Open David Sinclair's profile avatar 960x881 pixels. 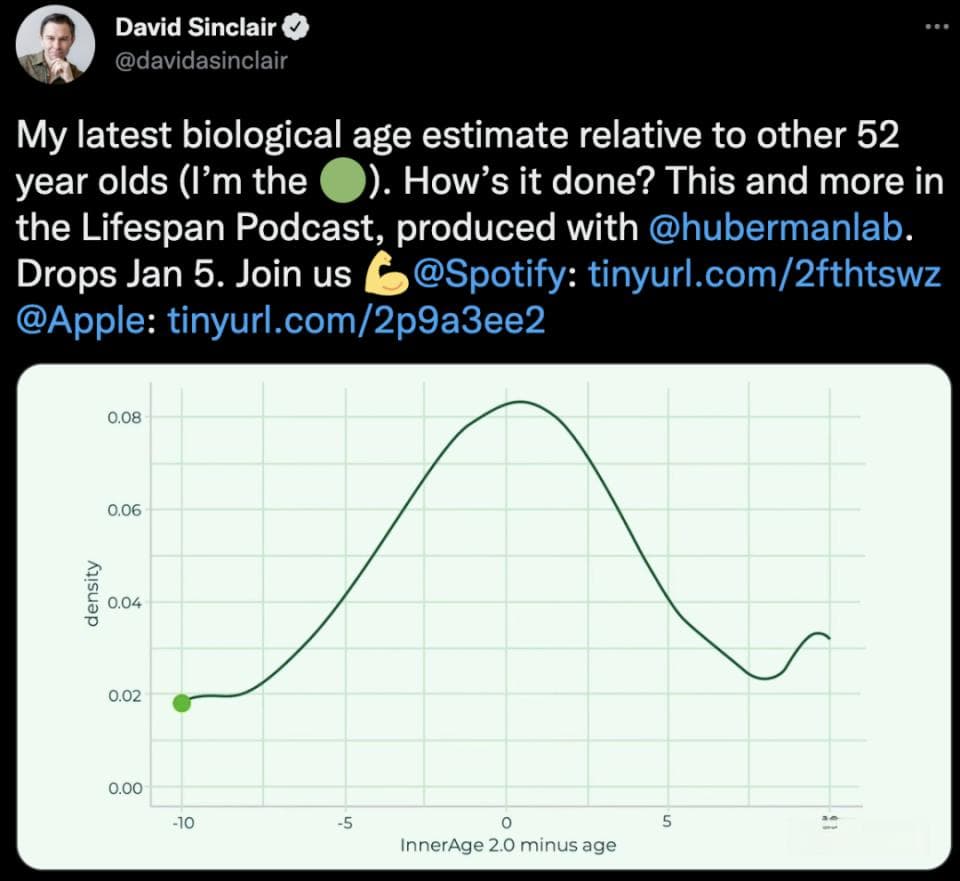pyautogui.click(x=55, y=44)
